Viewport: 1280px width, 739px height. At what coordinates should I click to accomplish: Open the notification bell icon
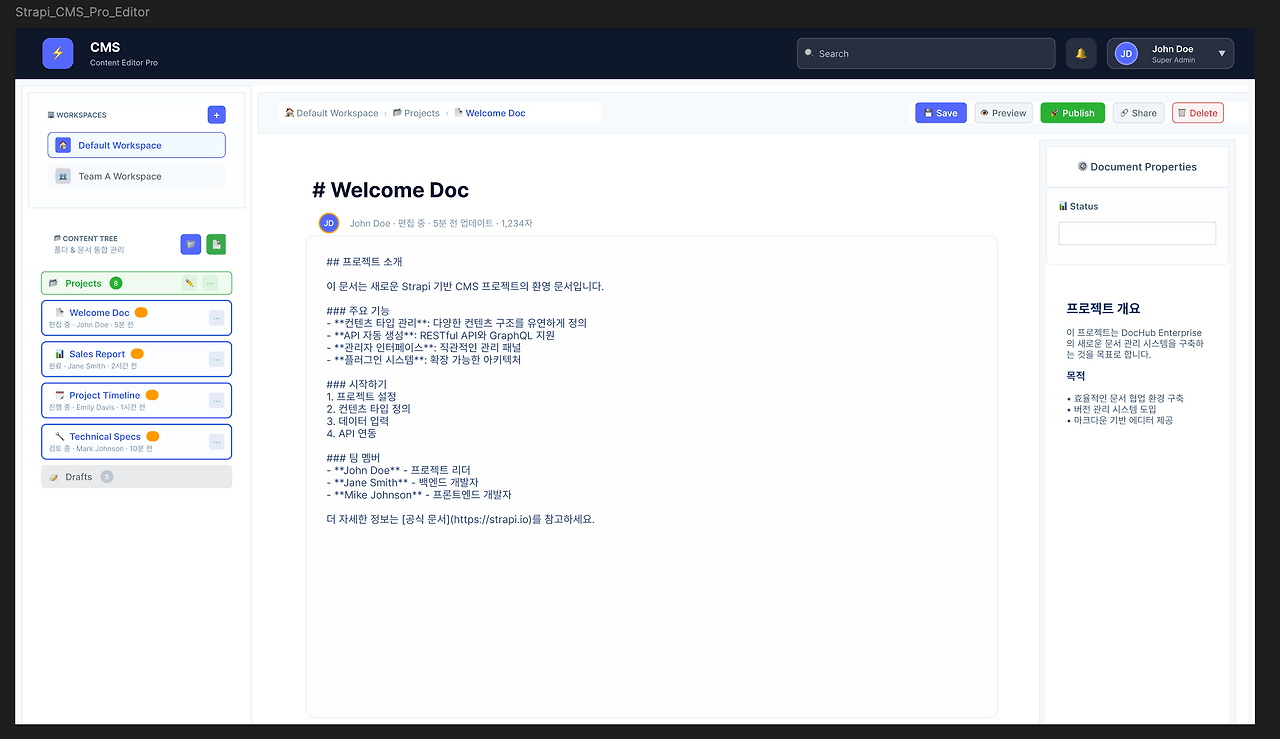tap(1080, 53)
